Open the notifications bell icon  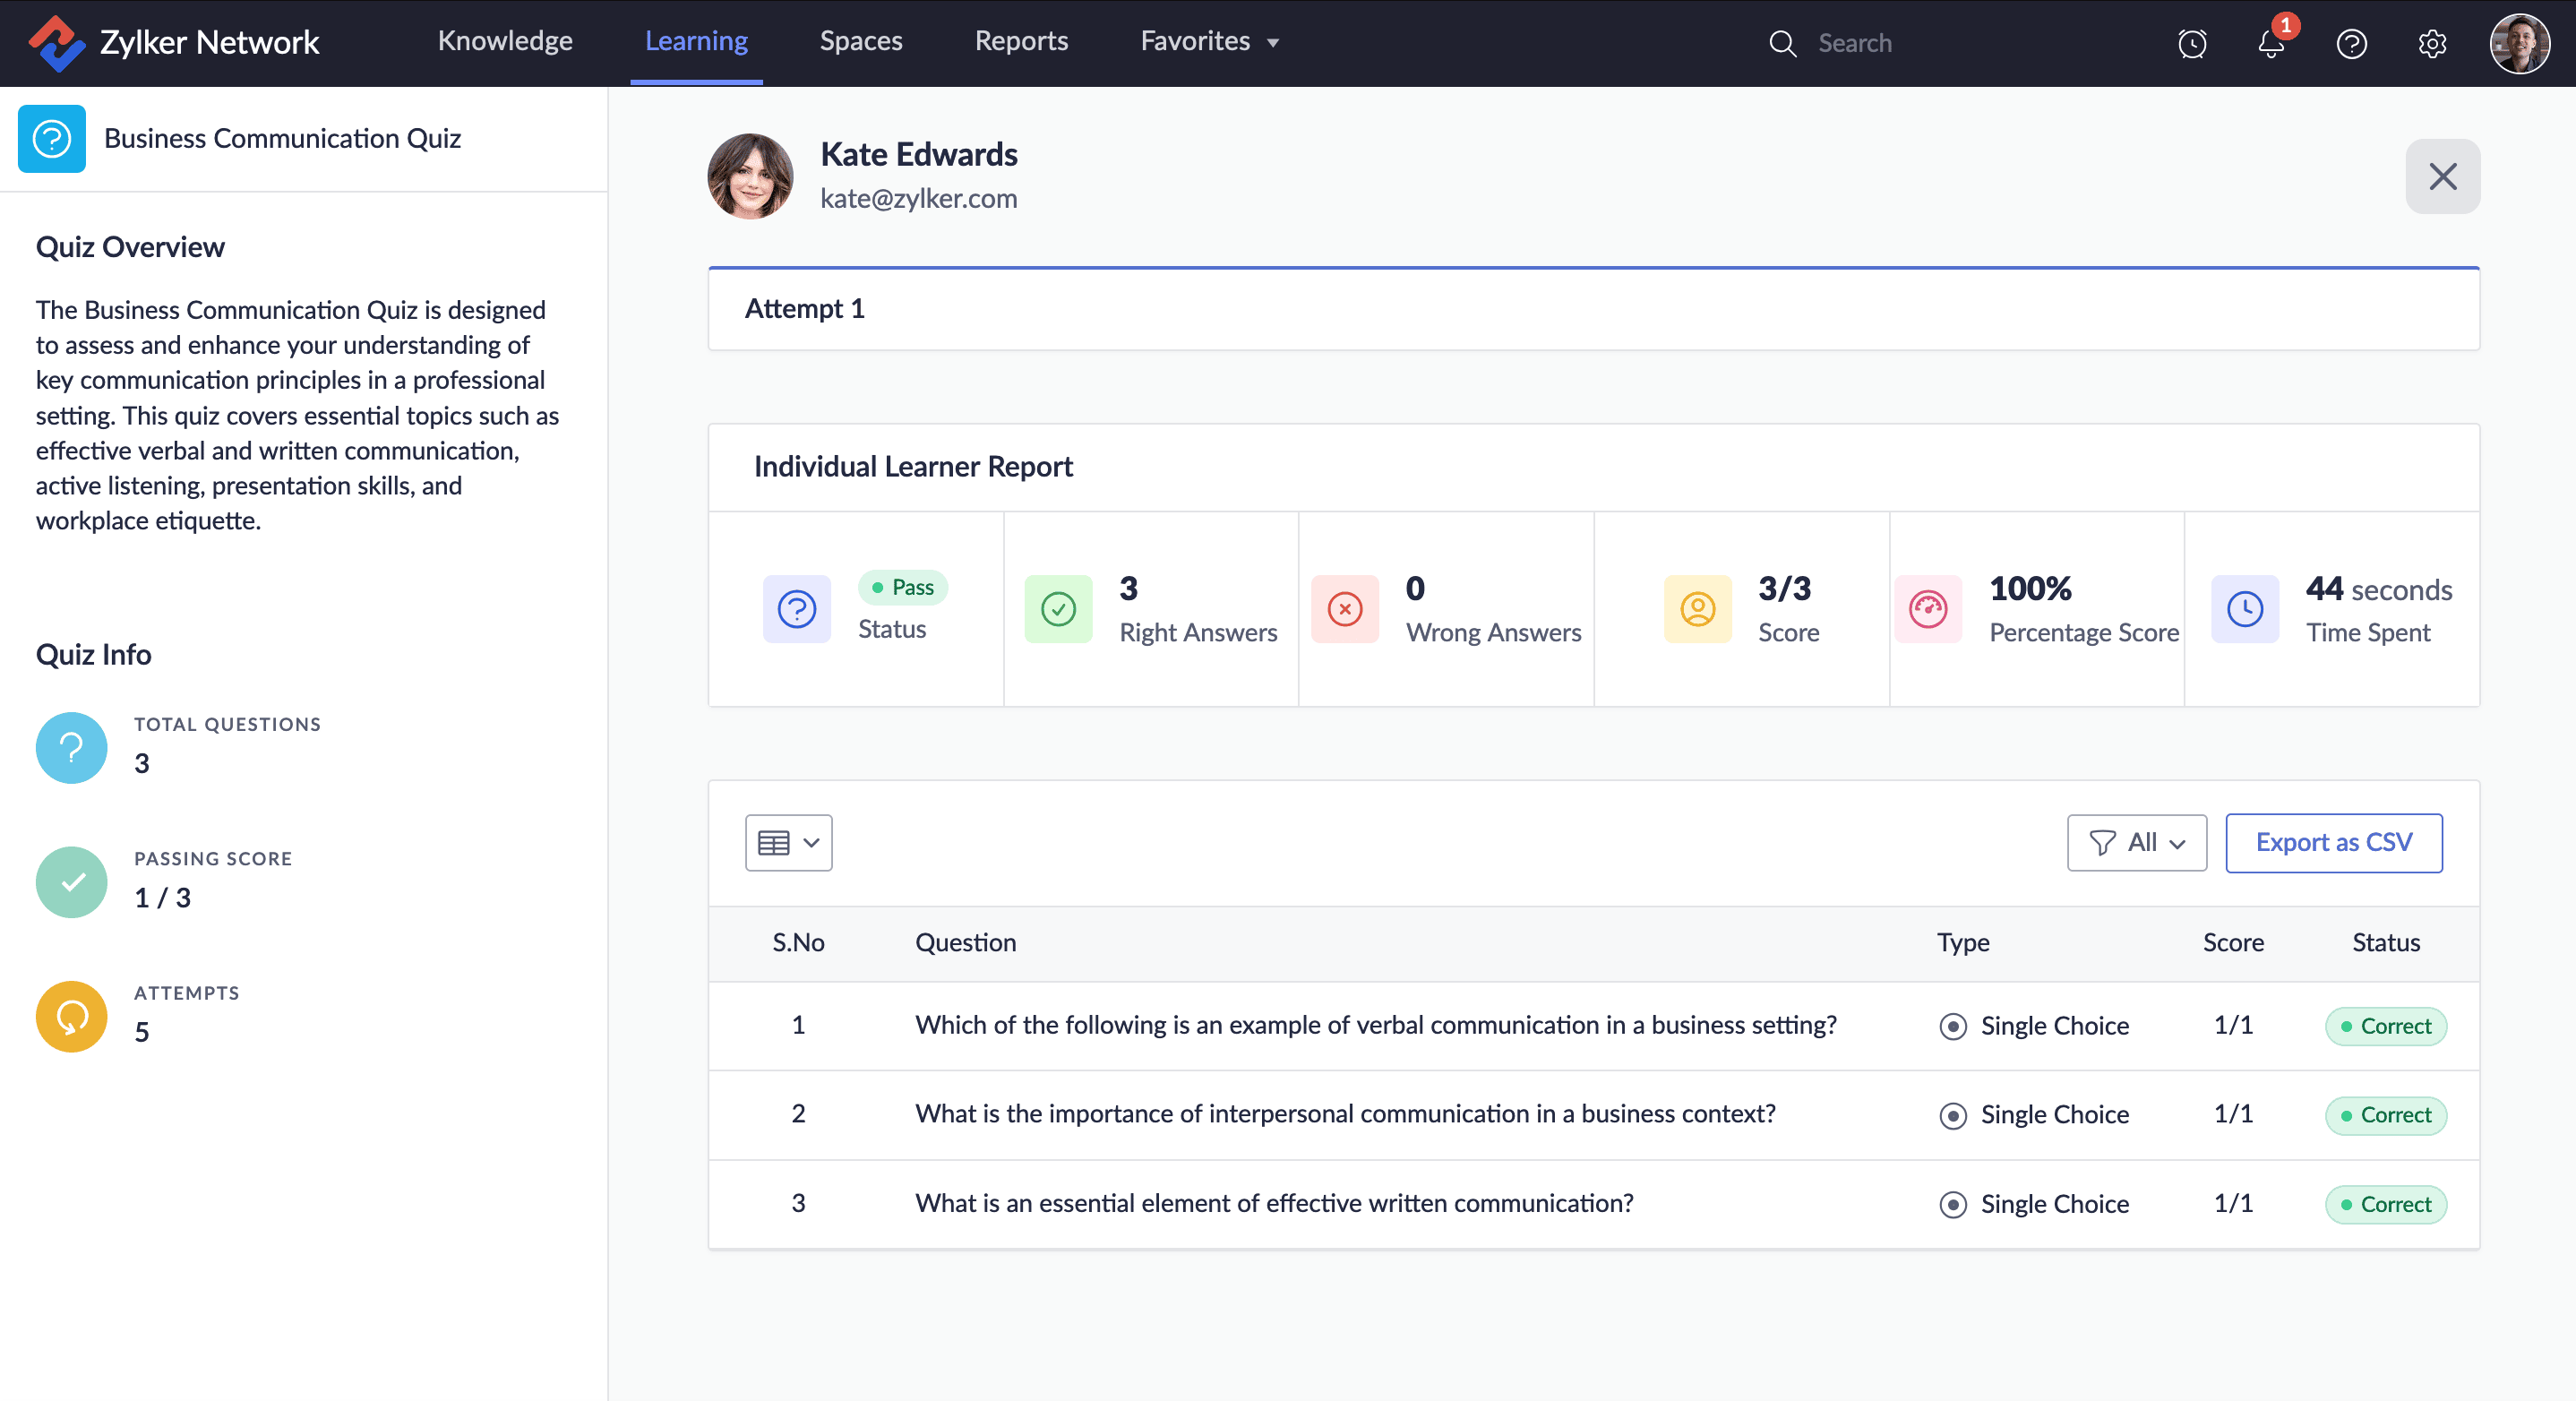(x=2270, y=43)
